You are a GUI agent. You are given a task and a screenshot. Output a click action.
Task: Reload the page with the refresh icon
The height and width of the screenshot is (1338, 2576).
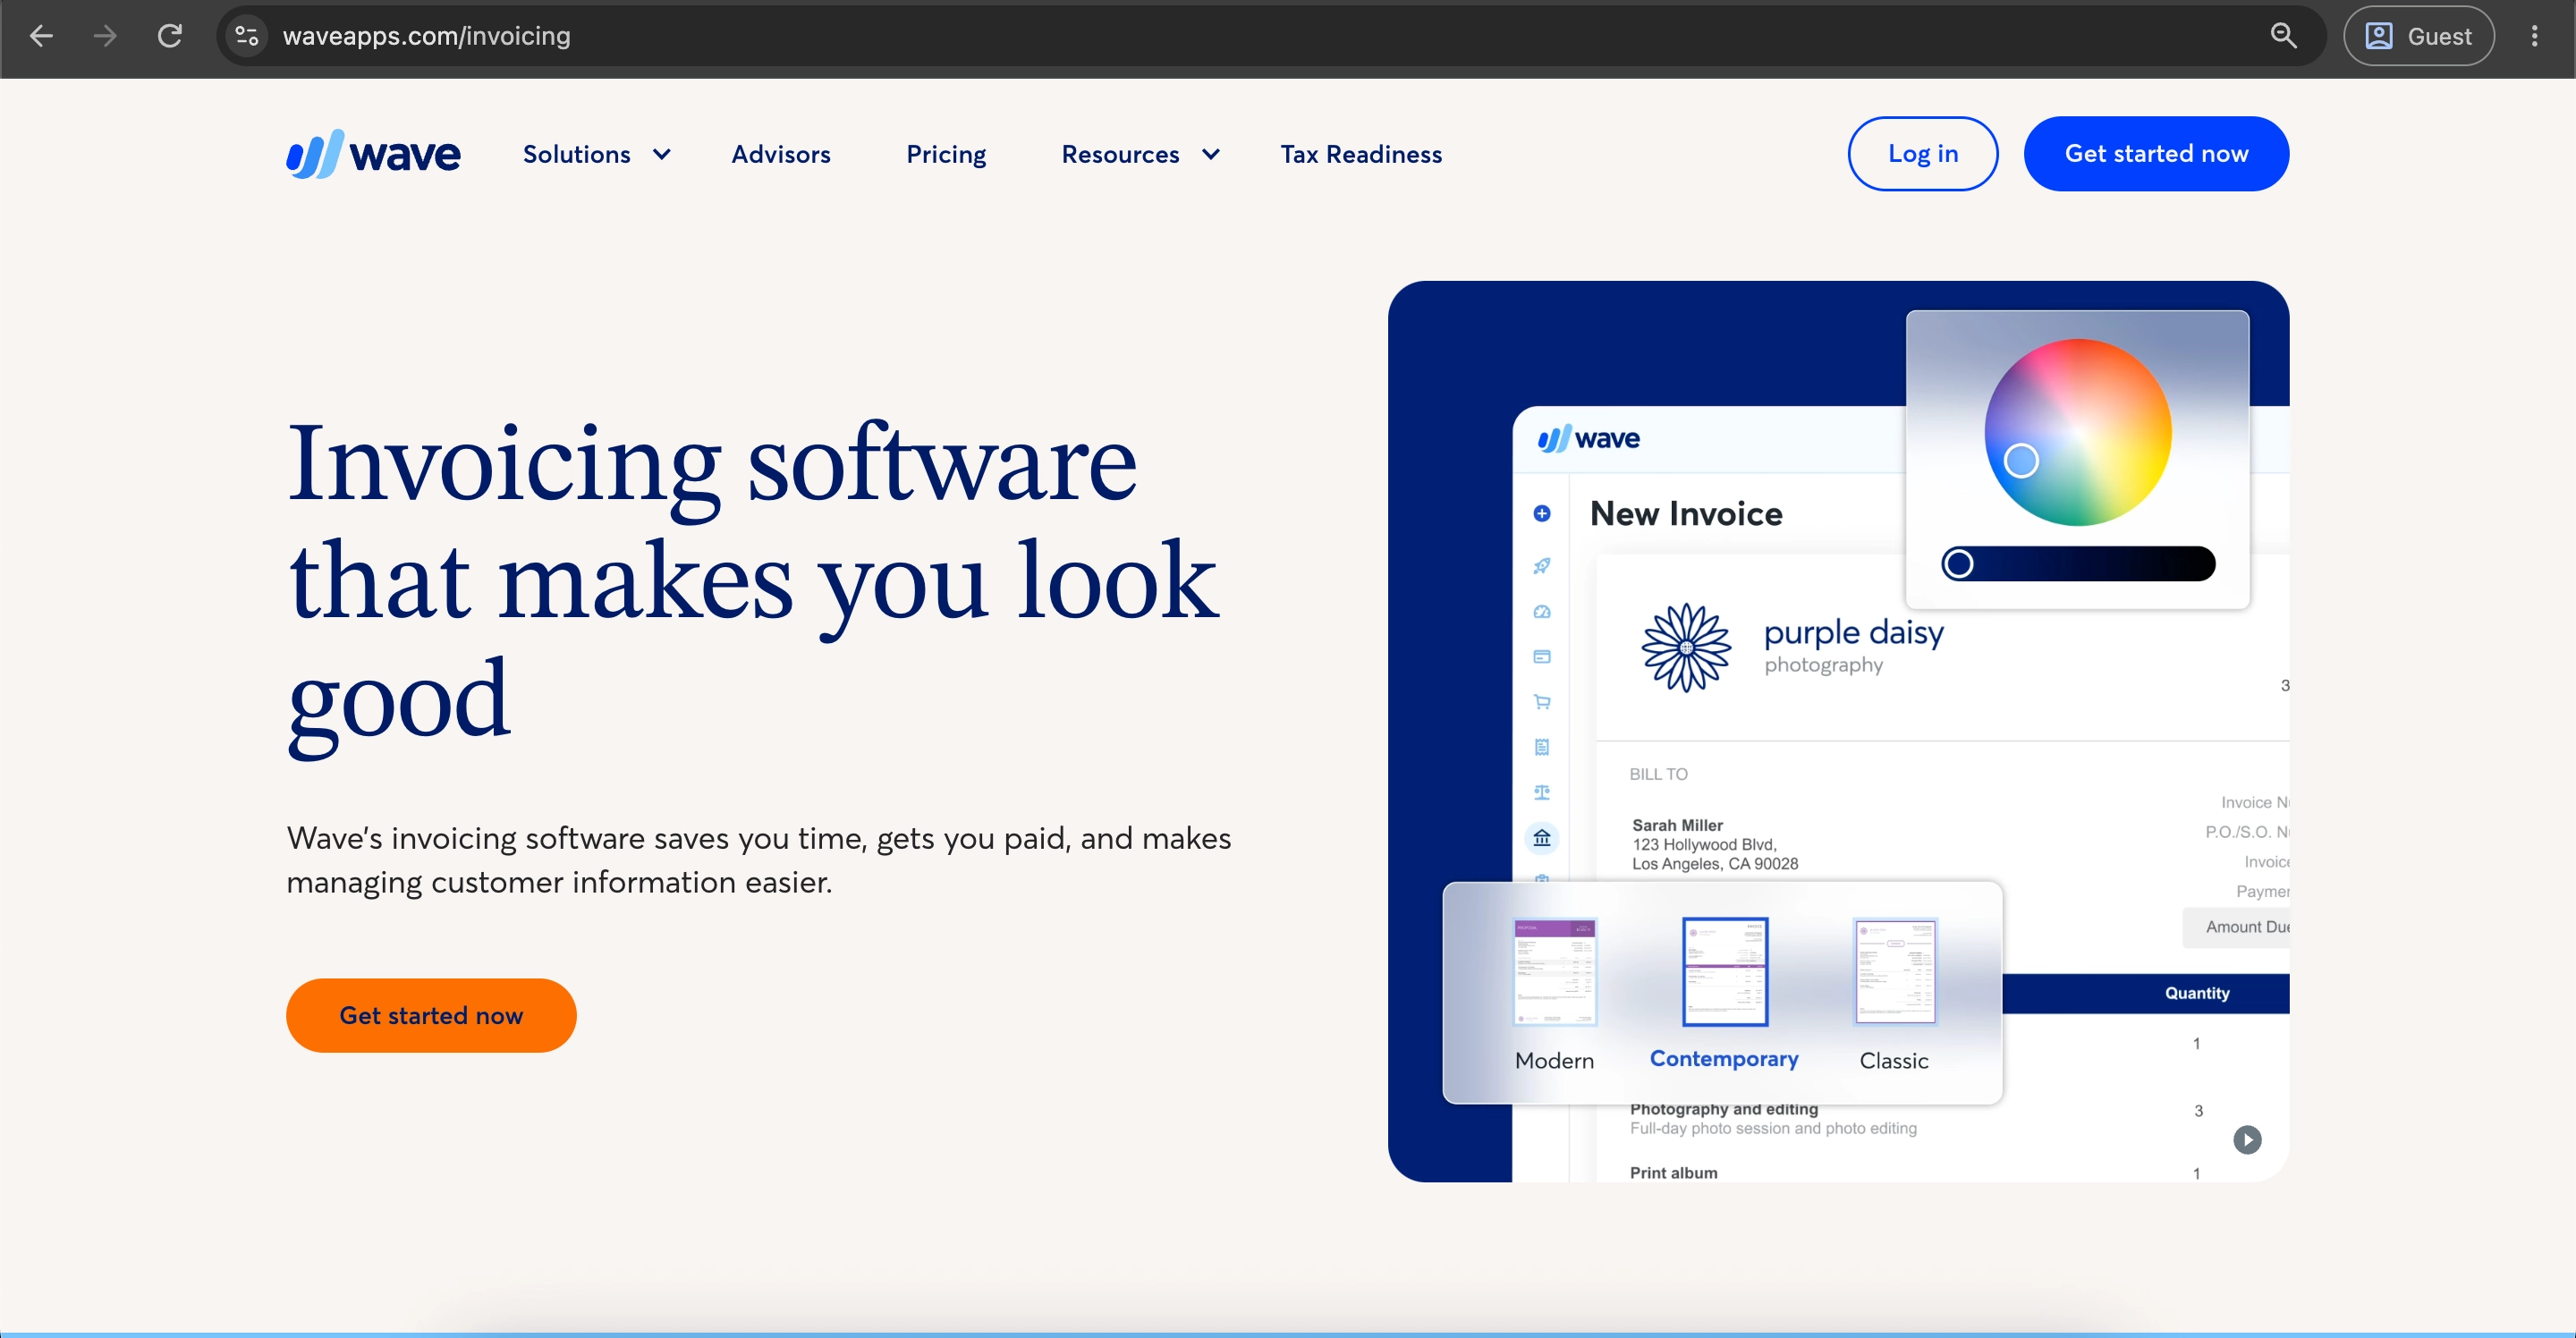[170, 36]
